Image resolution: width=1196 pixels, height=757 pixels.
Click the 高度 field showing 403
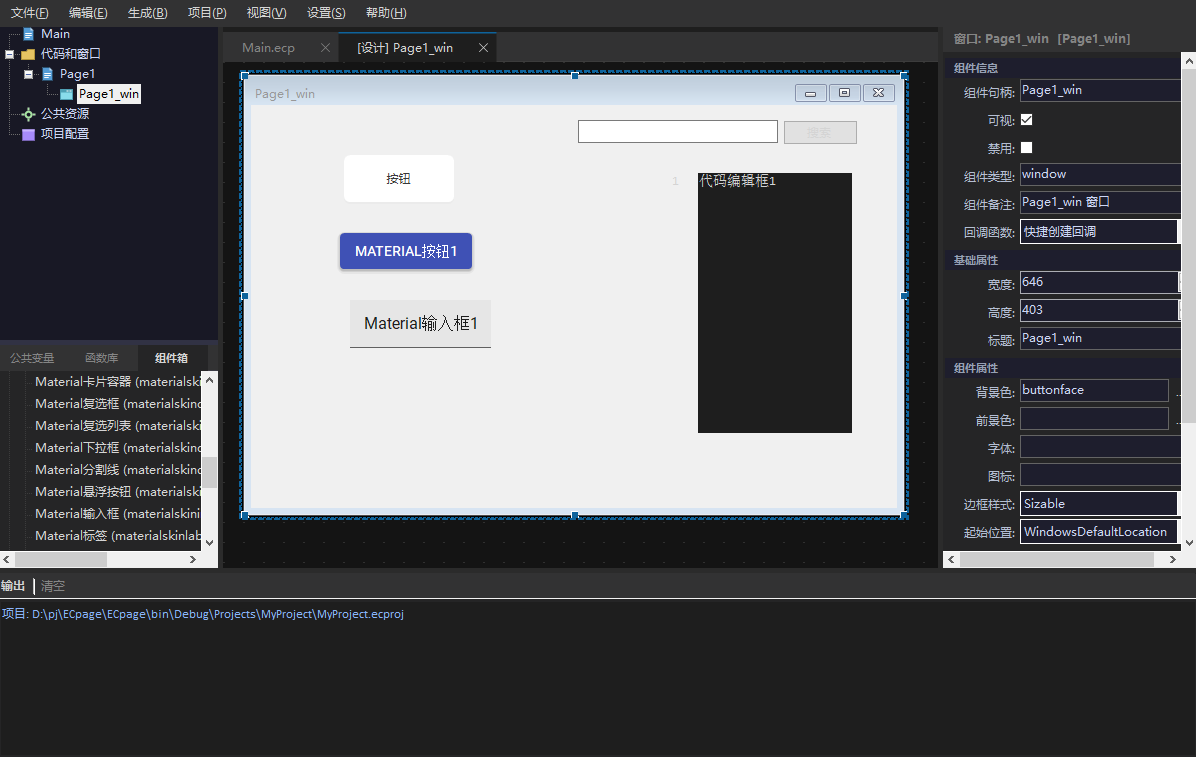1098,310
